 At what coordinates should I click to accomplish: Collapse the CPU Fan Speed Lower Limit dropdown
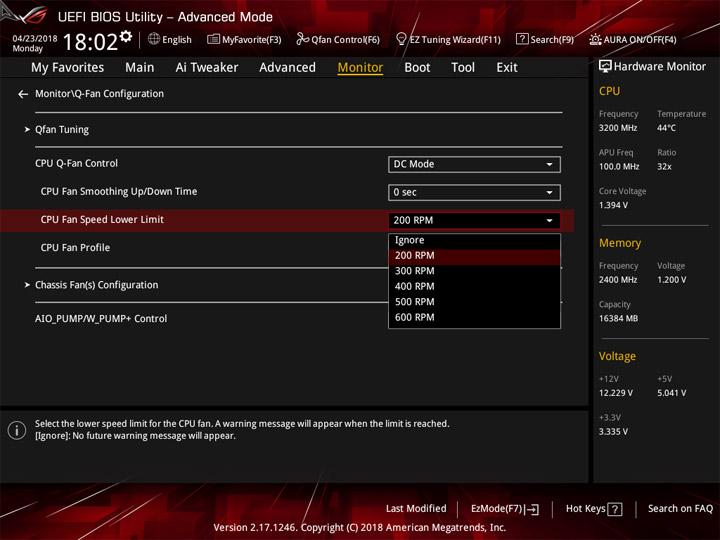tap(474, 220)
